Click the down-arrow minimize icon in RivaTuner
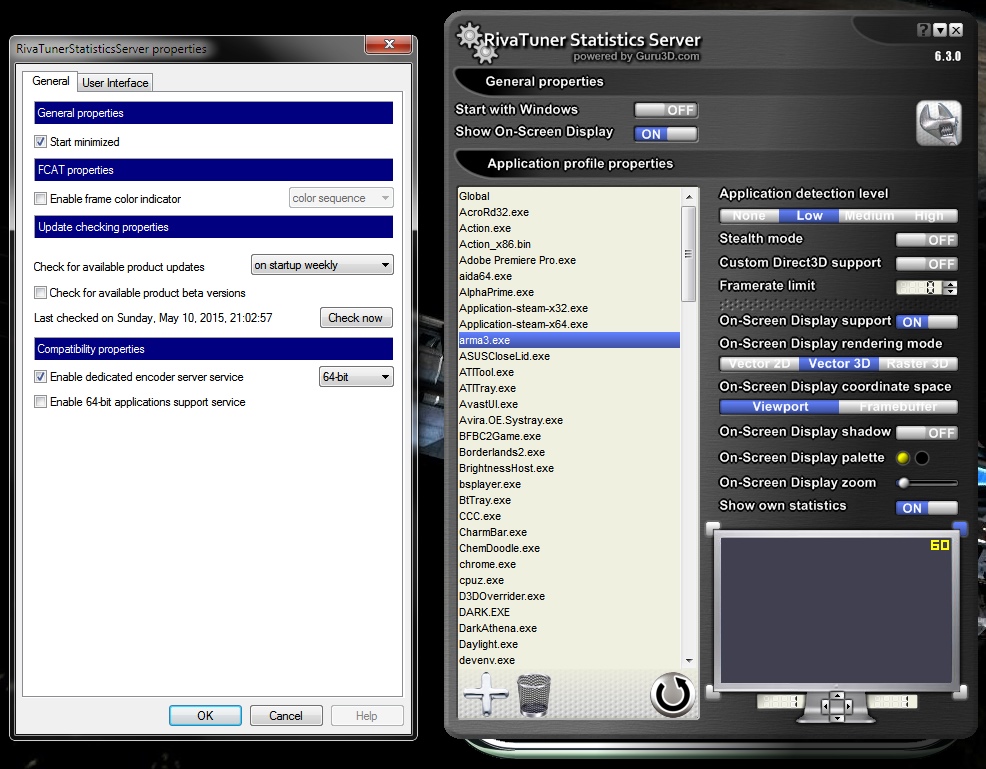Screen dimensions: 986x769 click(x=940, y=30)
